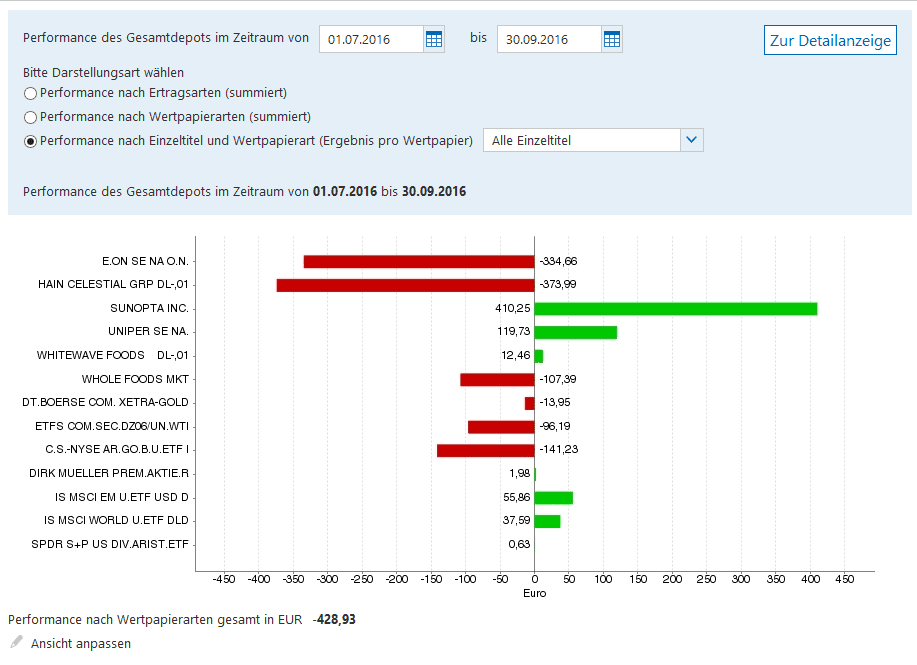The width and height of the screenshot is (917, 665).
Task: Click the Bitte Darstellungsart wählen heading
Action: pos(104,73)
